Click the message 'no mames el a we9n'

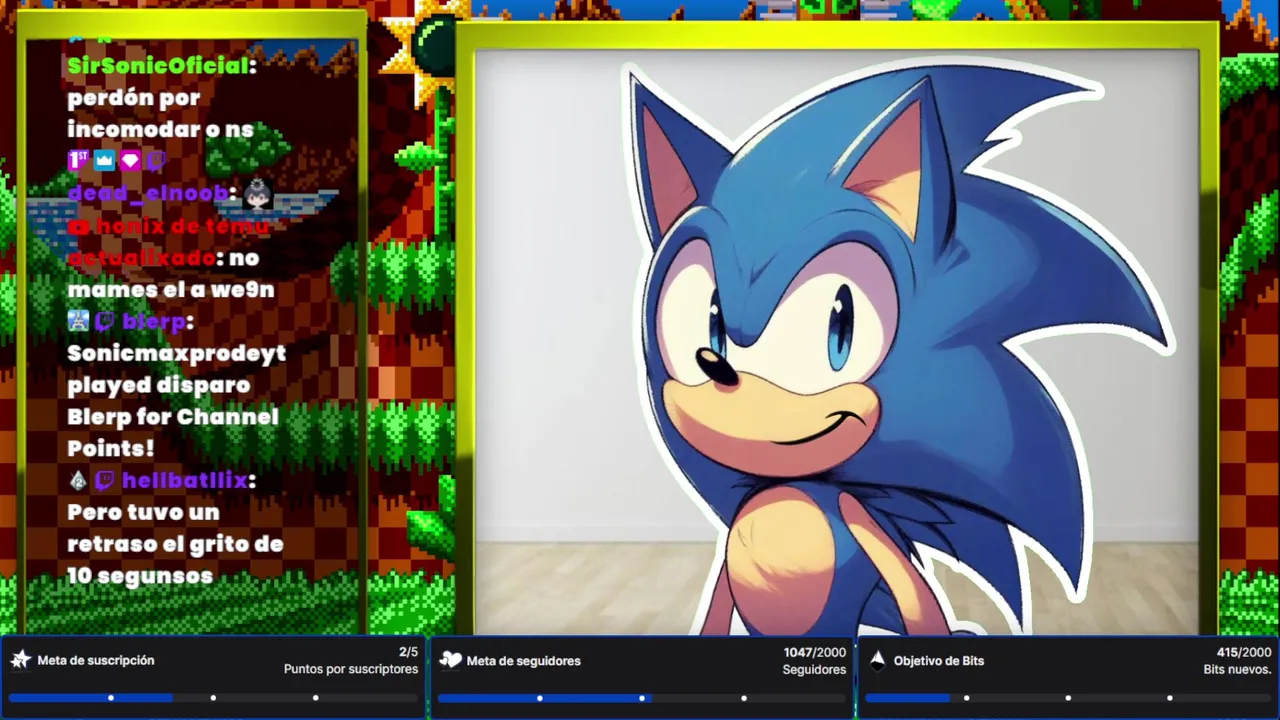[x=171, y=274]
